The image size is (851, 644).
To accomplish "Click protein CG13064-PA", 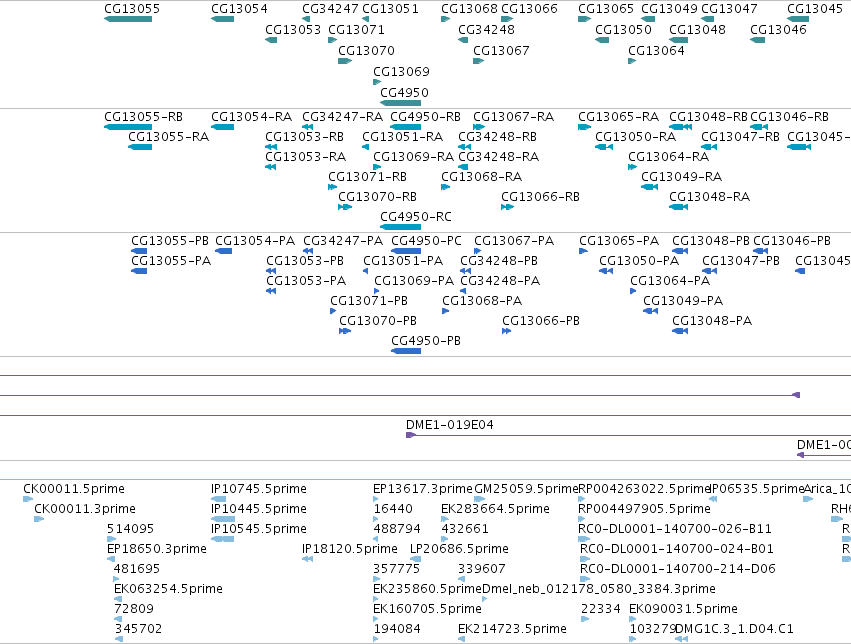I will [670, 281].
